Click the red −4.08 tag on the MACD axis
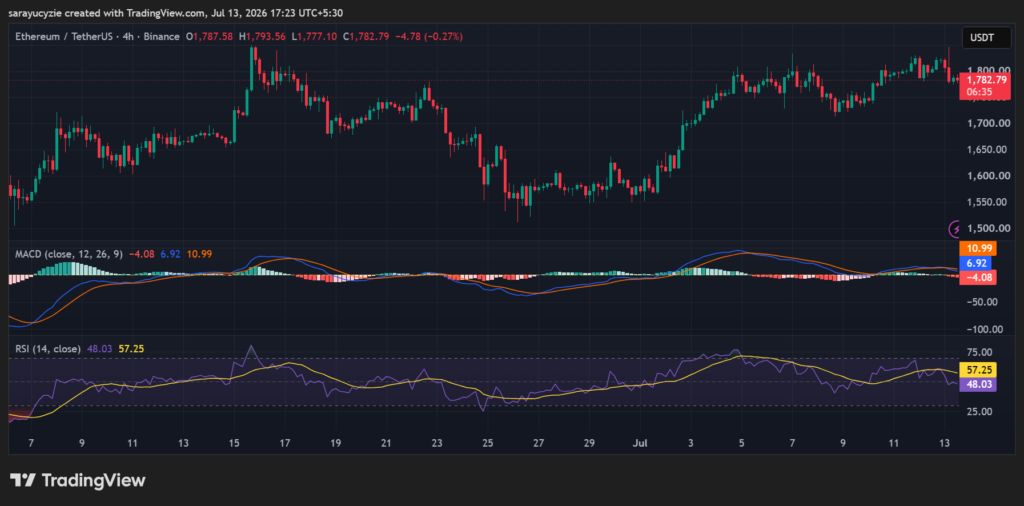Screen dimensions: 1024x506 point(976,277)
